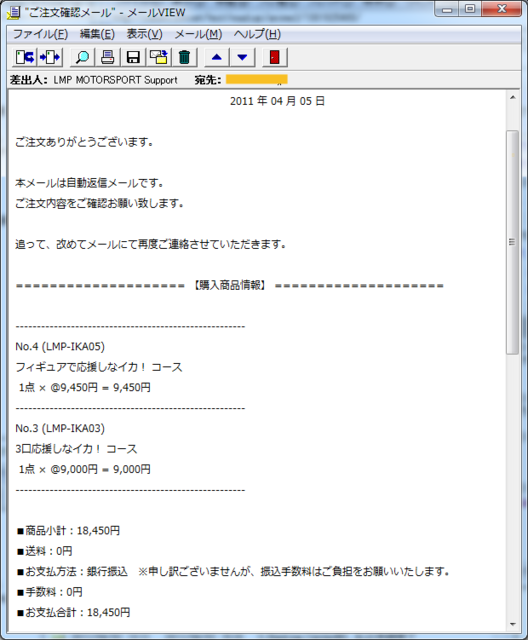The width and height of the screenshot is (528, 640).
Task: Click the item code No.3 (LMP-IKA03)
Action: (60, 428)
